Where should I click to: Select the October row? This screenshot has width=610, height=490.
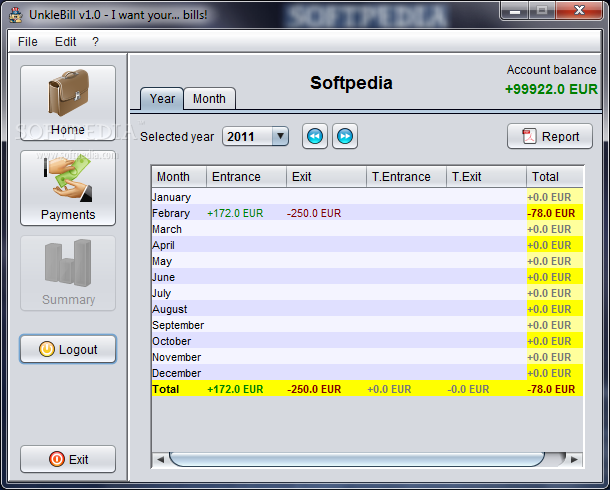pos(367,341)
